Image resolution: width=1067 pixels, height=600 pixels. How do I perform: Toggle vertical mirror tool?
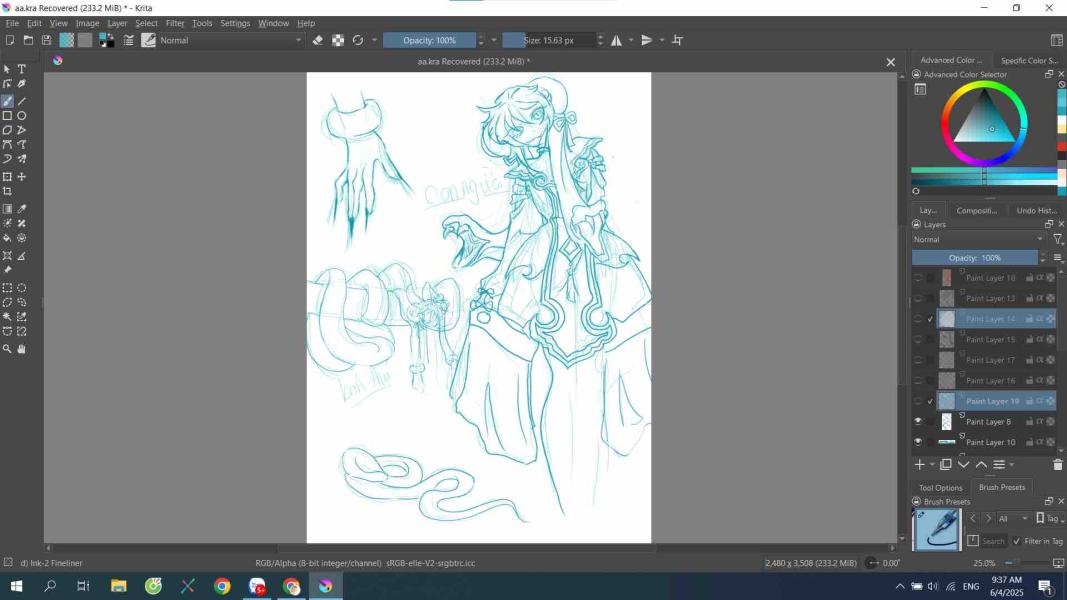646,40
